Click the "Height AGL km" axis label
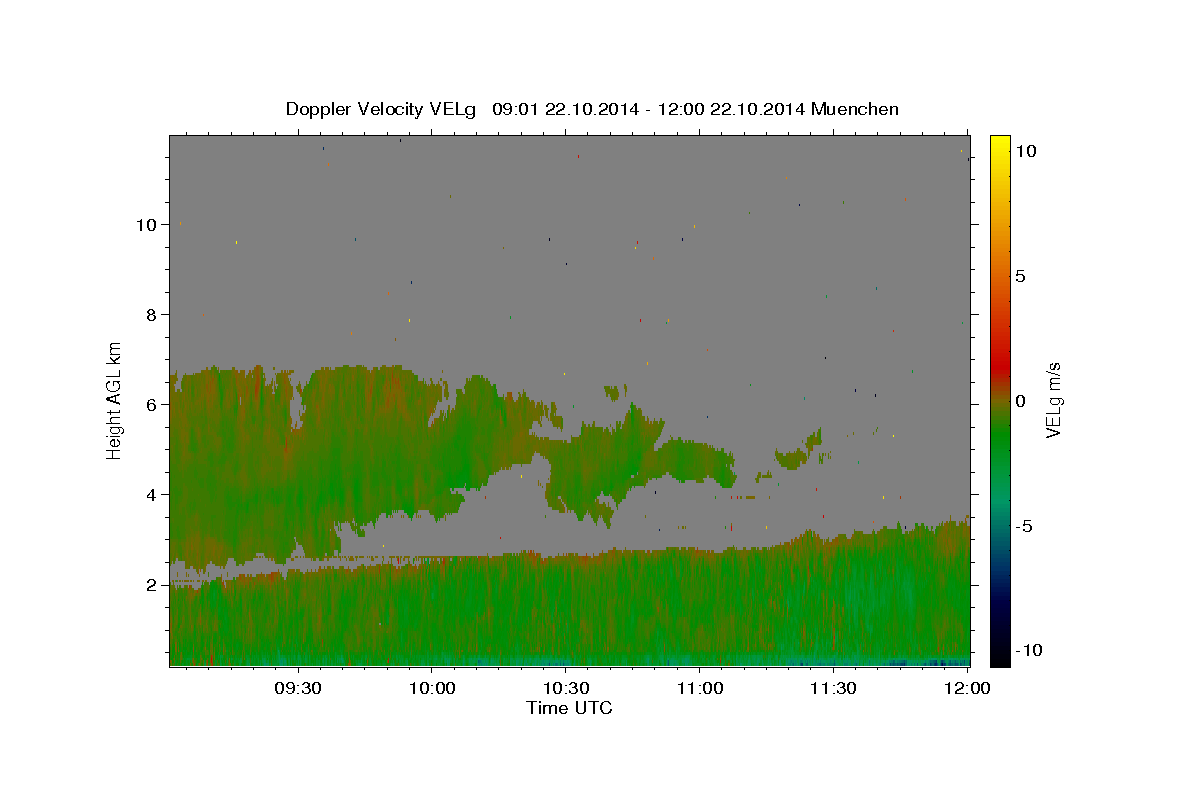 (115, 399)
